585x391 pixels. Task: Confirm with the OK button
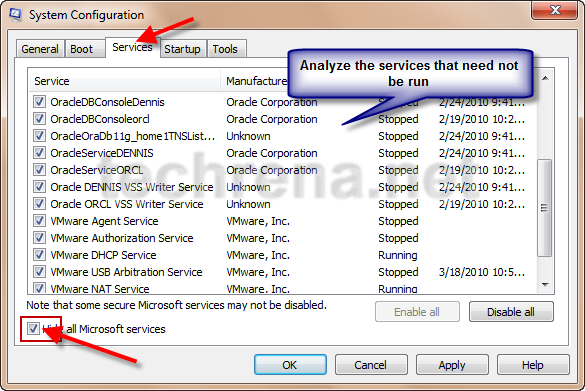[290, 365]
